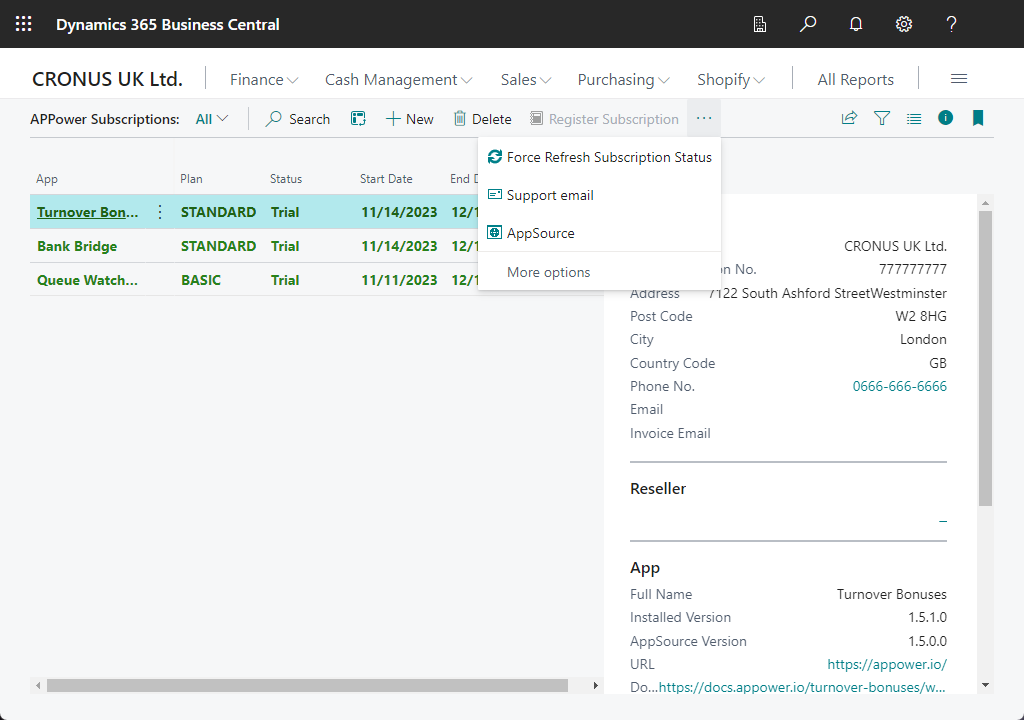The height and width of the screenshot is (720, 1024).
Task: Toggle the list view layout icon
Action: pyautogui.click(x=914, y=118)
